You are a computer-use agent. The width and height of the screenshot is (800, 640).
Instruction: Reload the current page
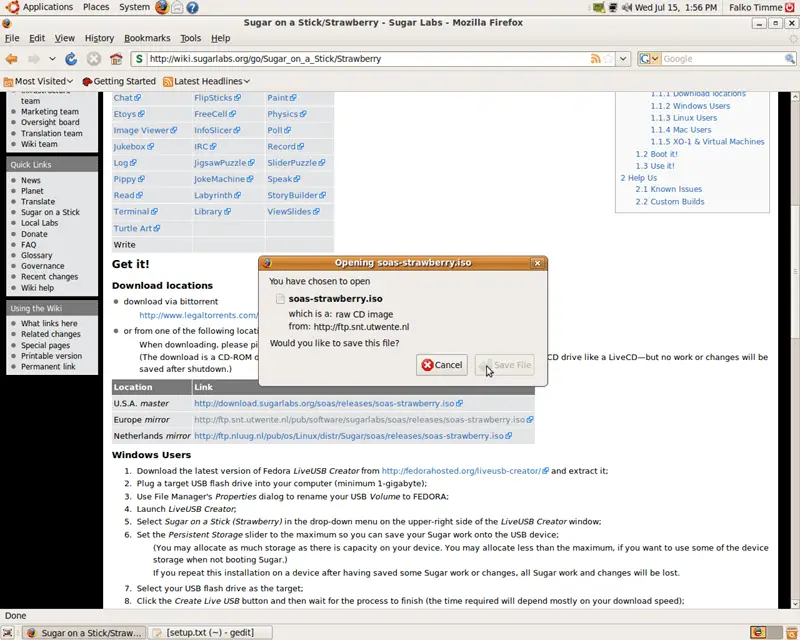pos(71,59)
